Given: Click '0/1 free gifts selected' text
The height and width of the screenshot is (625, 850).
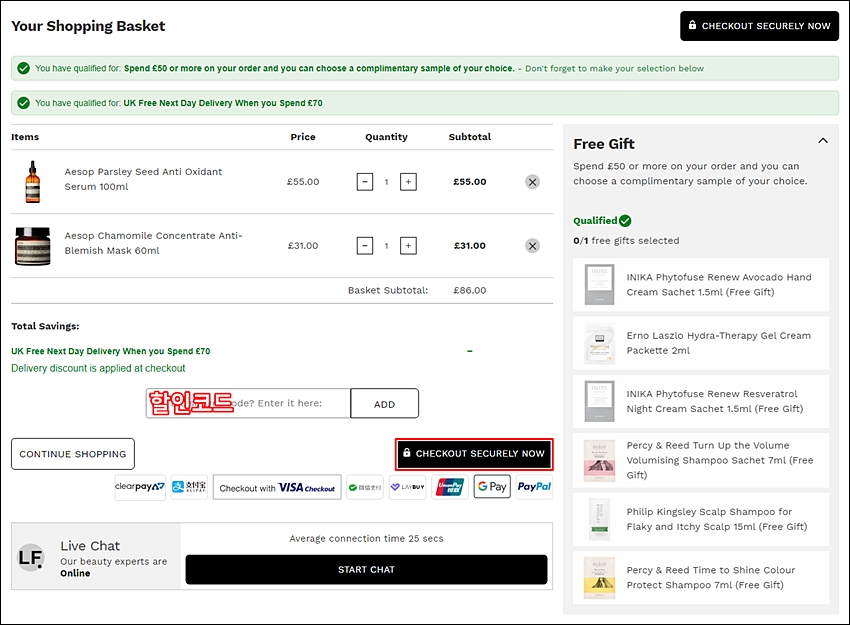Looking at the screenshot, I should 626,241.
